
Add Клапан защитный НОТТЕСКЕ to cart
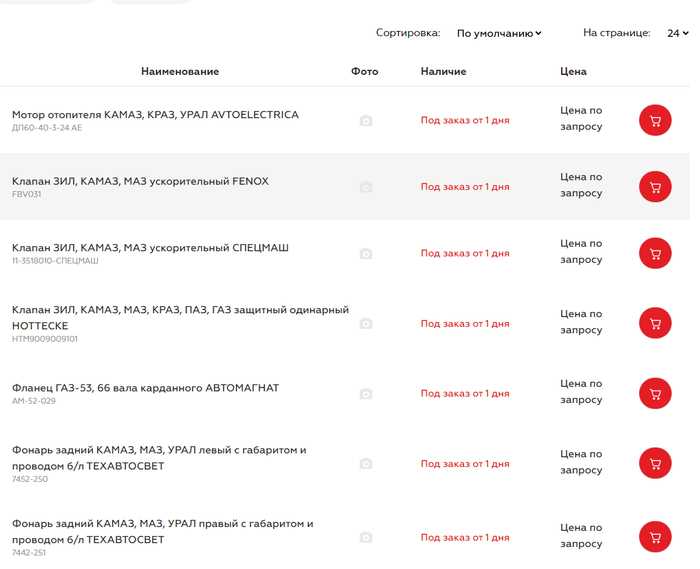click(x=655, y=323)
